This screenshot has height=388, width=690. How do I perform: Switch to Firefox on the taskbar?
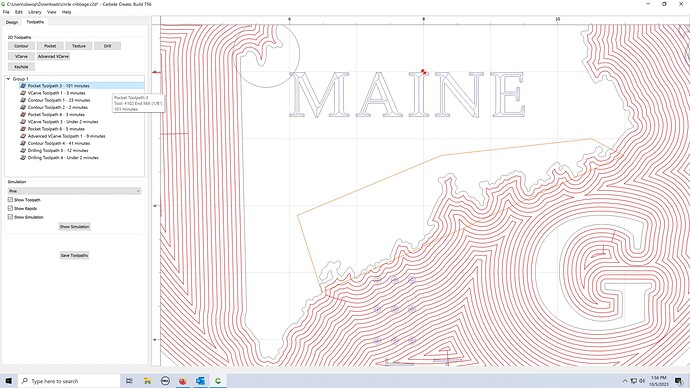(x=183, y=381)
